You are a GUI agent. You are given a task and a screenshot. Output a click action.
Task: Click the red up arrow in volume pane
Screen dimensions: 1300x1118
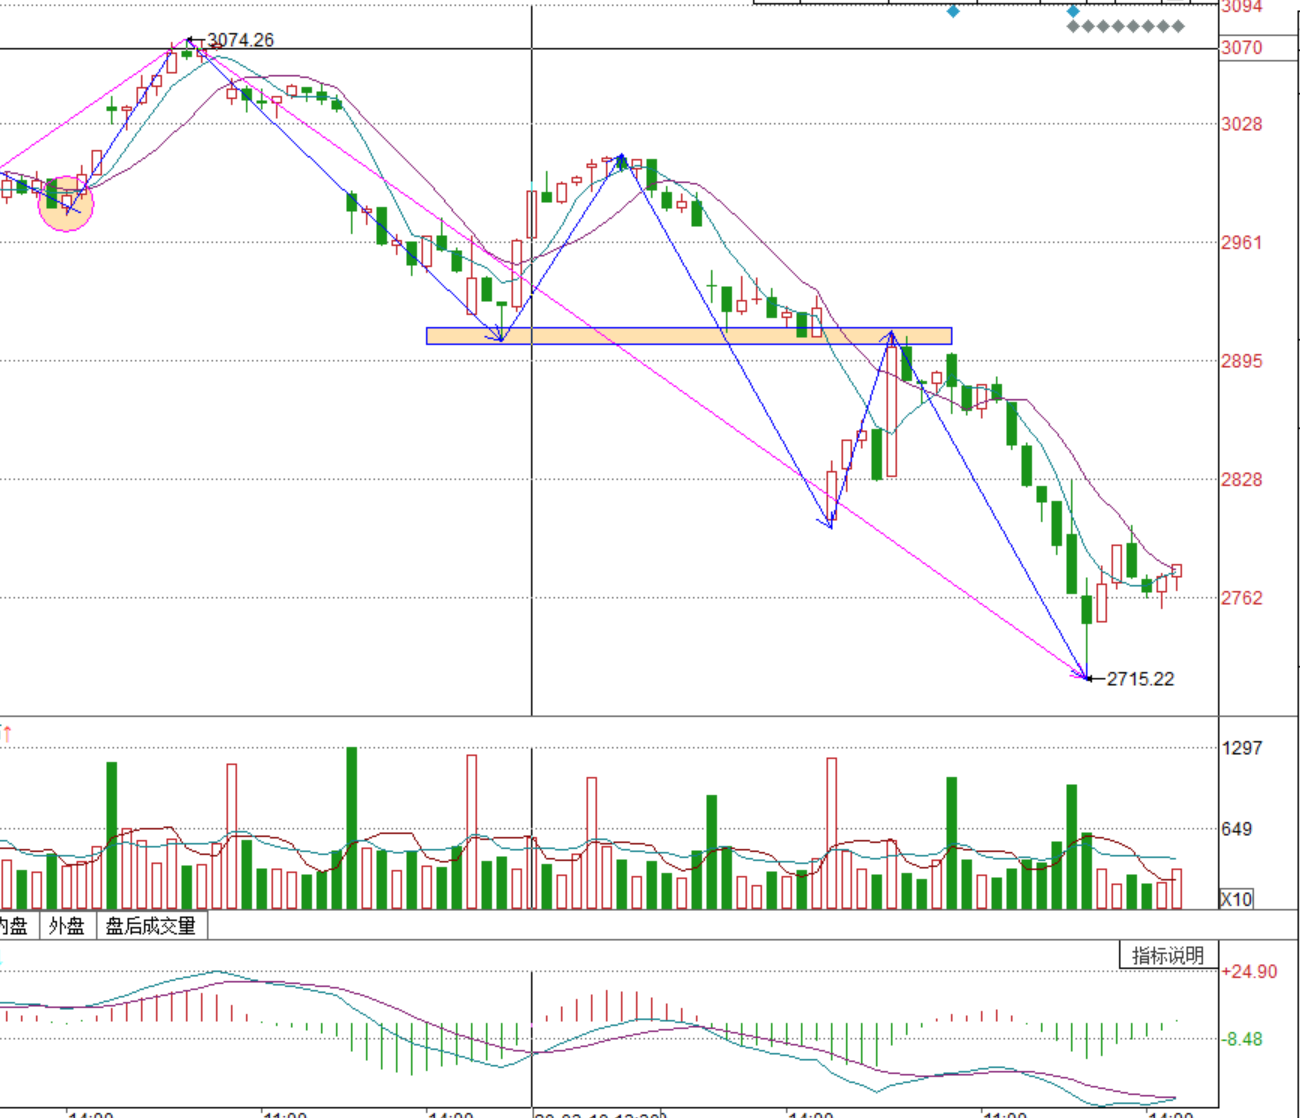coord(7,734)
